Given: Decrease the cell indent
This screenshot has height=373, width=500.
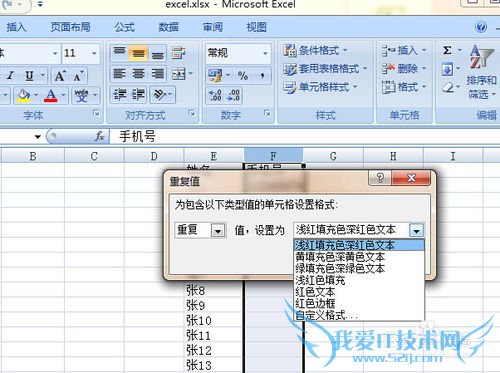Looking at the screenshot, I should coord(119,95).
